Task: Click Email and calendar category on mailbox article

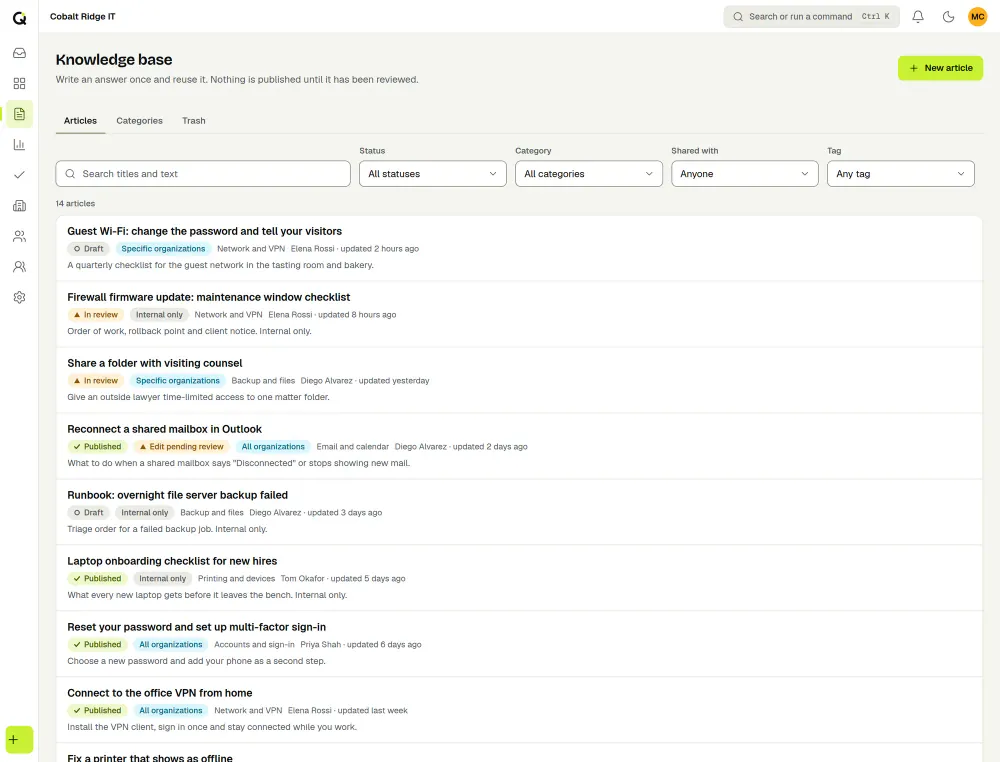Action: pos(352,446)
